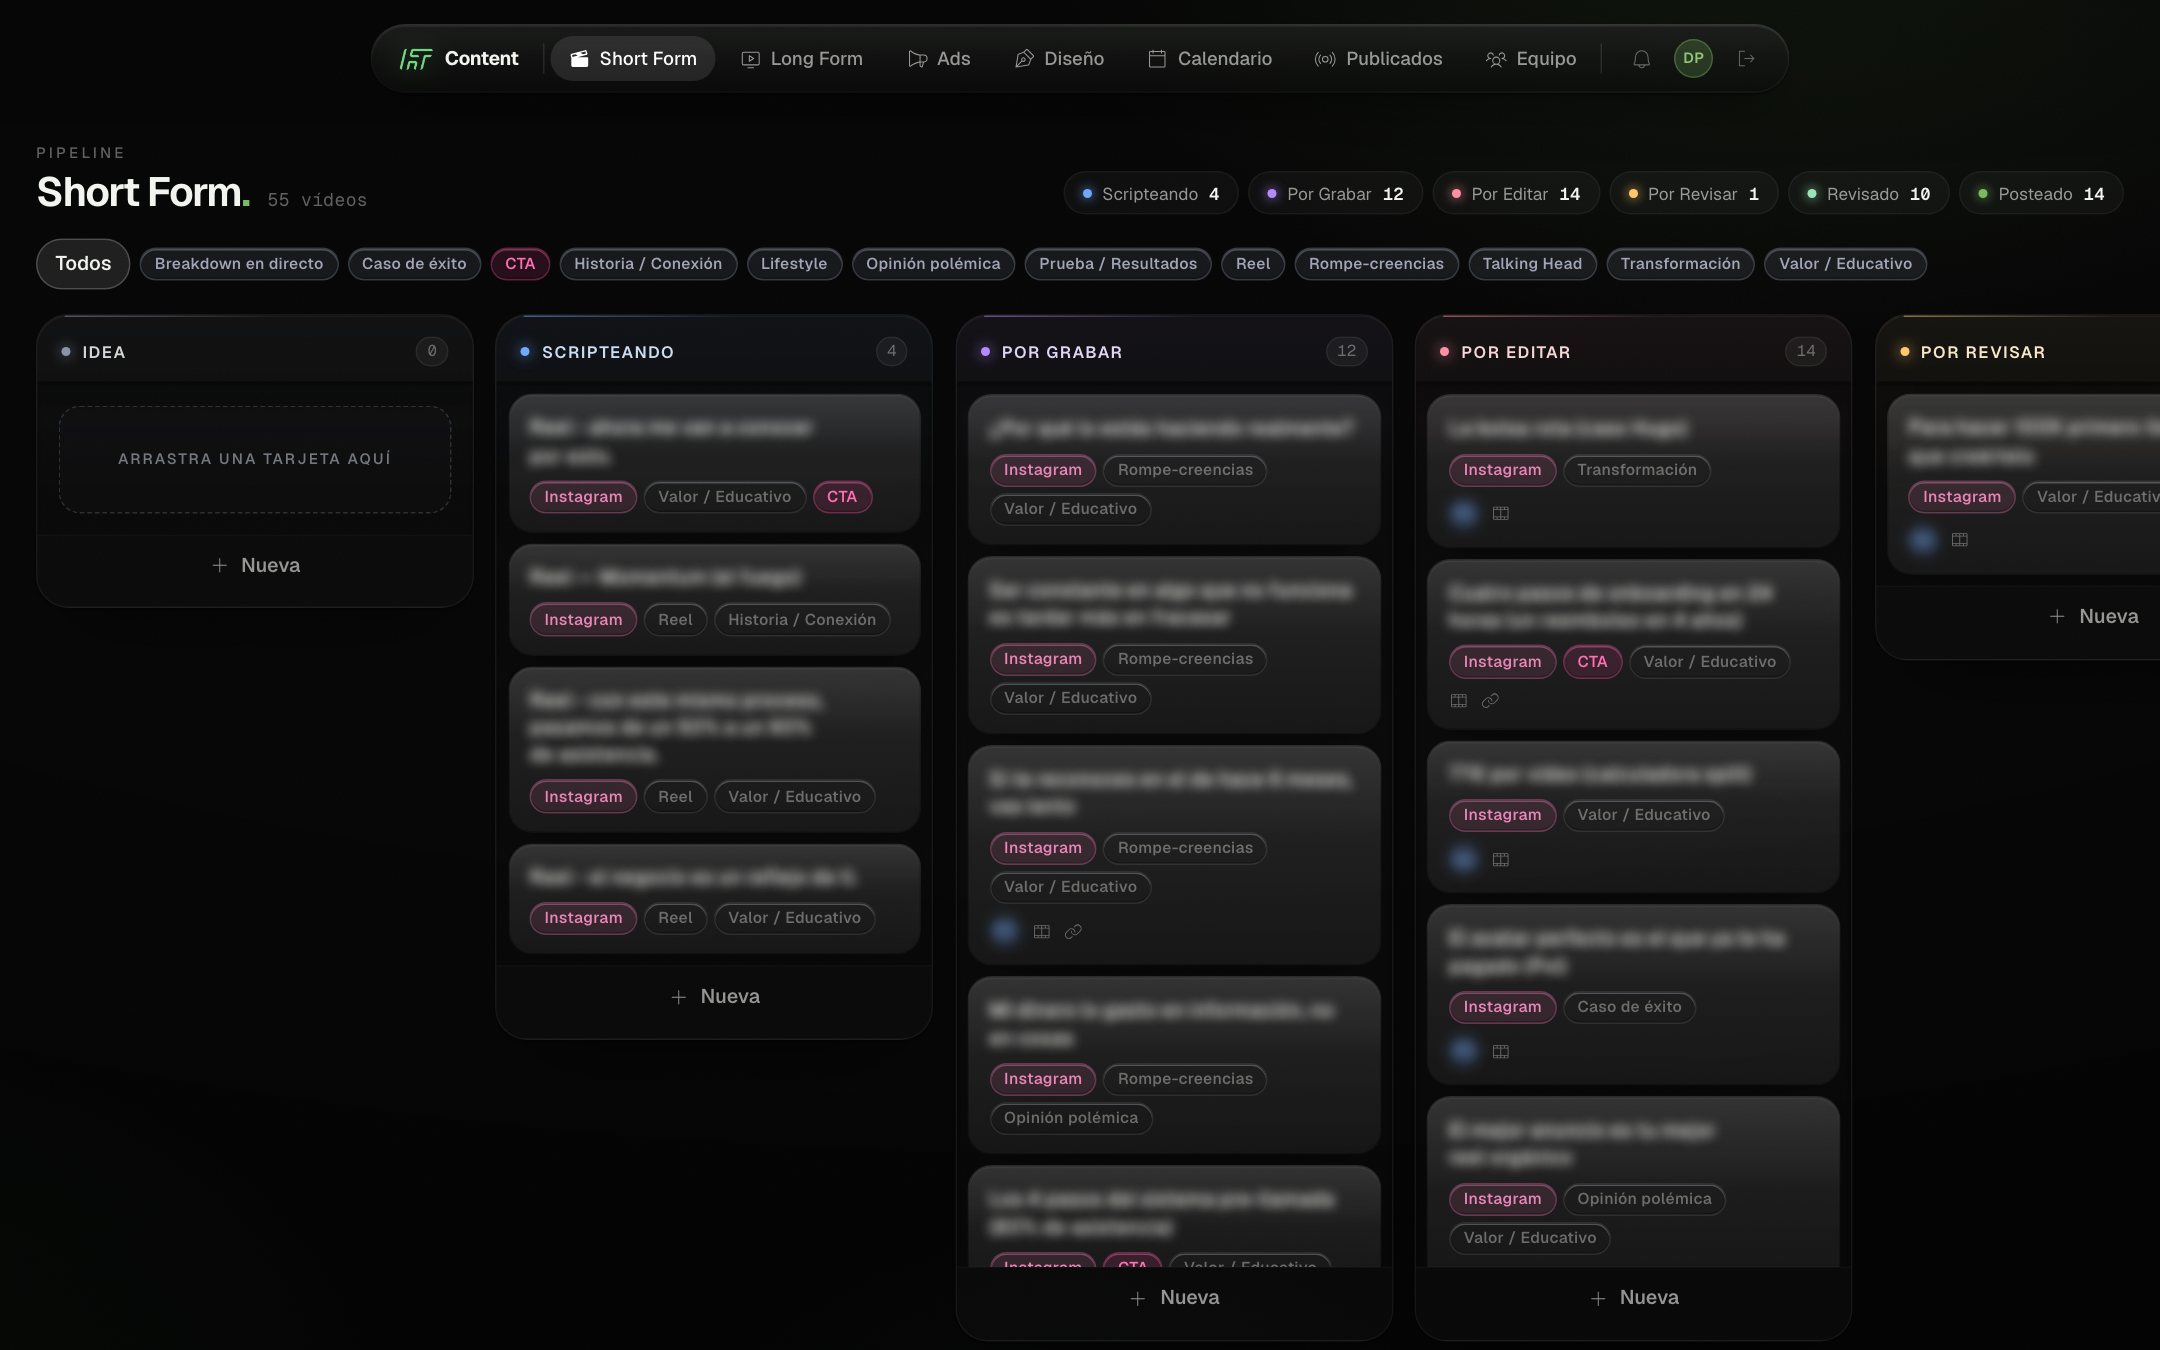2160x1350 pixels.
Task: Toggle the Transformación filter chip
Action: point(1680,264)
